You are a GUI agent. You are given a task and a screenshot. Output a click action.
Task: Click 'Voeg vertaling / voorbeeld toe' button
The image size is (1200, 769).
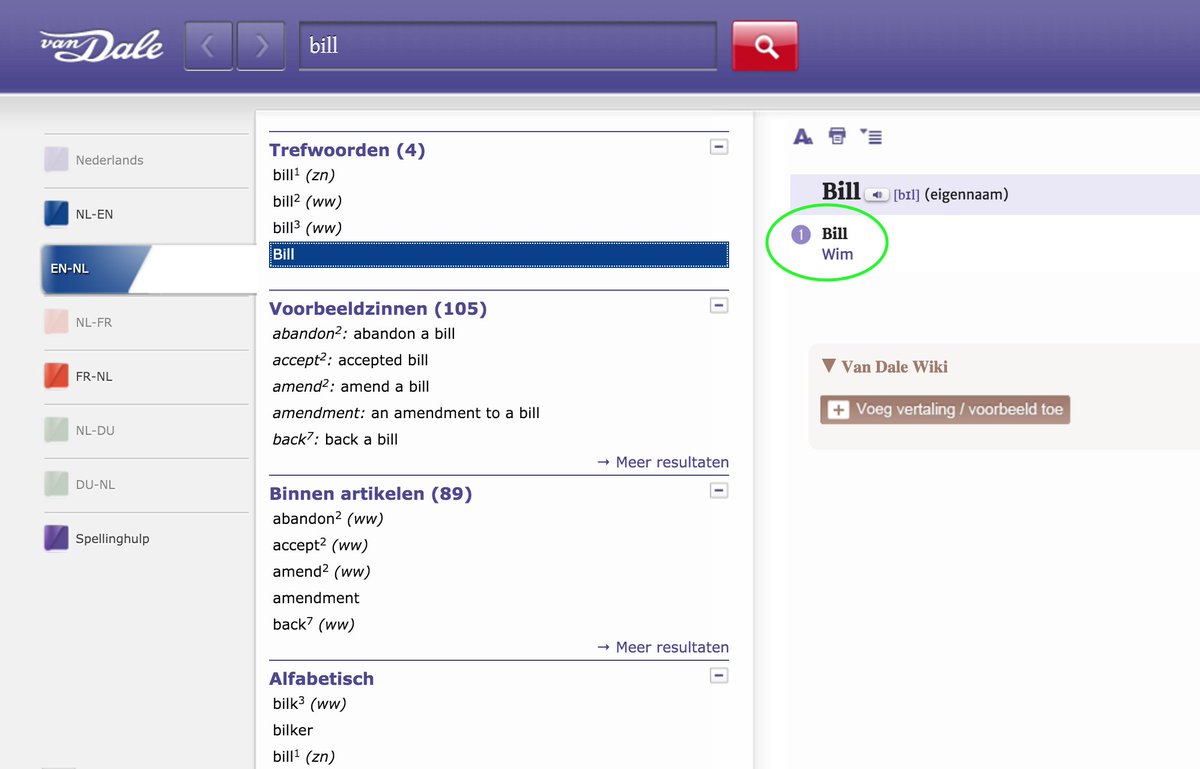click(945, 410)
